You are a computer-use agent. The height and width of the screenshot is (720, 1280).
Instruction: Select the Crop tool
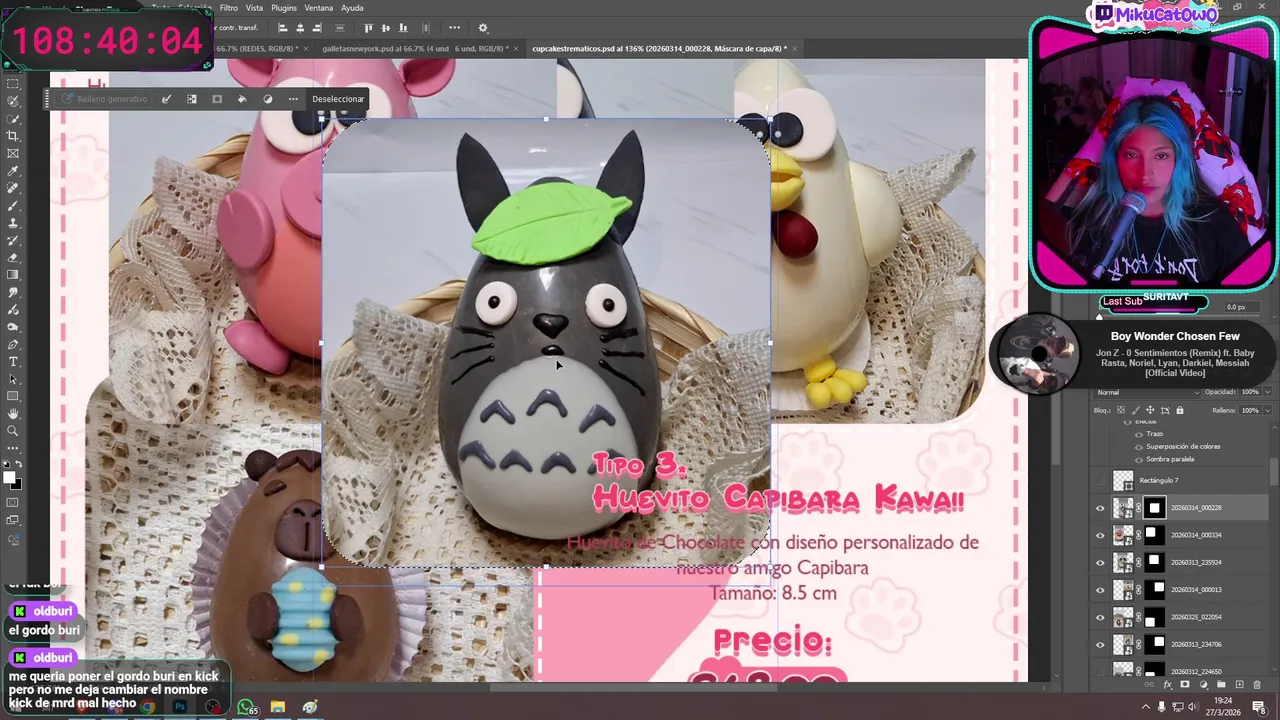click(x=13, y=136)
